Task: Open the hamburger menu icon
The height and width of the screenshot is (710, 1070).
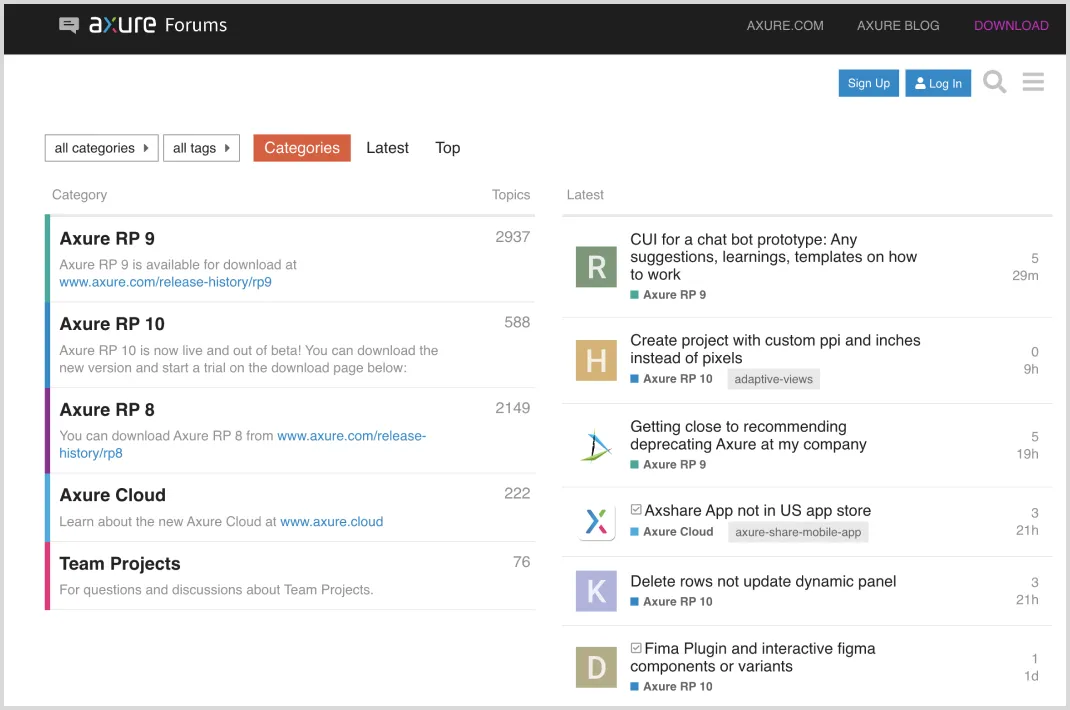Action: click(1033, 82)
